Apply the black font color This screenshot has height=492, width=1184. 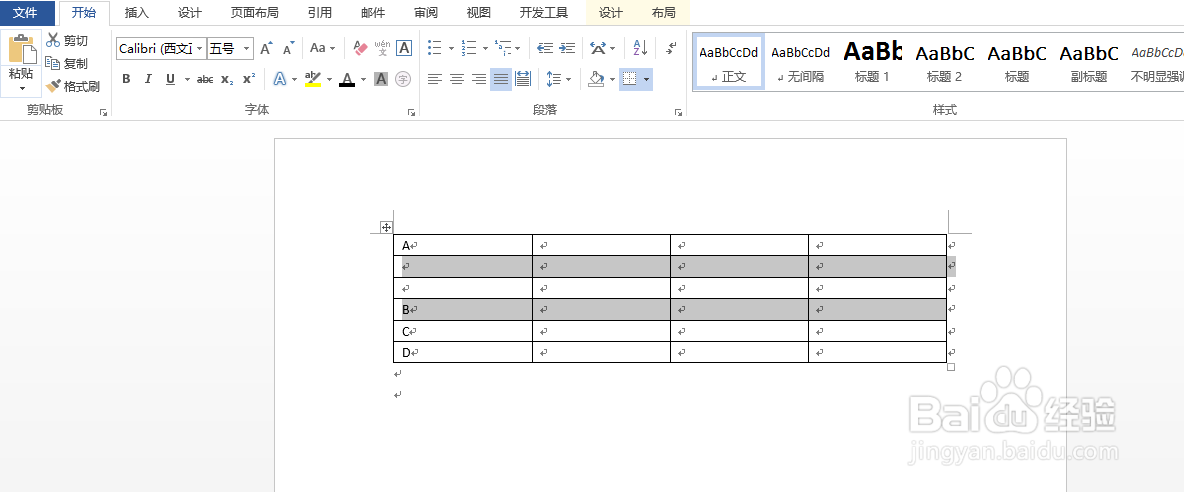347,78
